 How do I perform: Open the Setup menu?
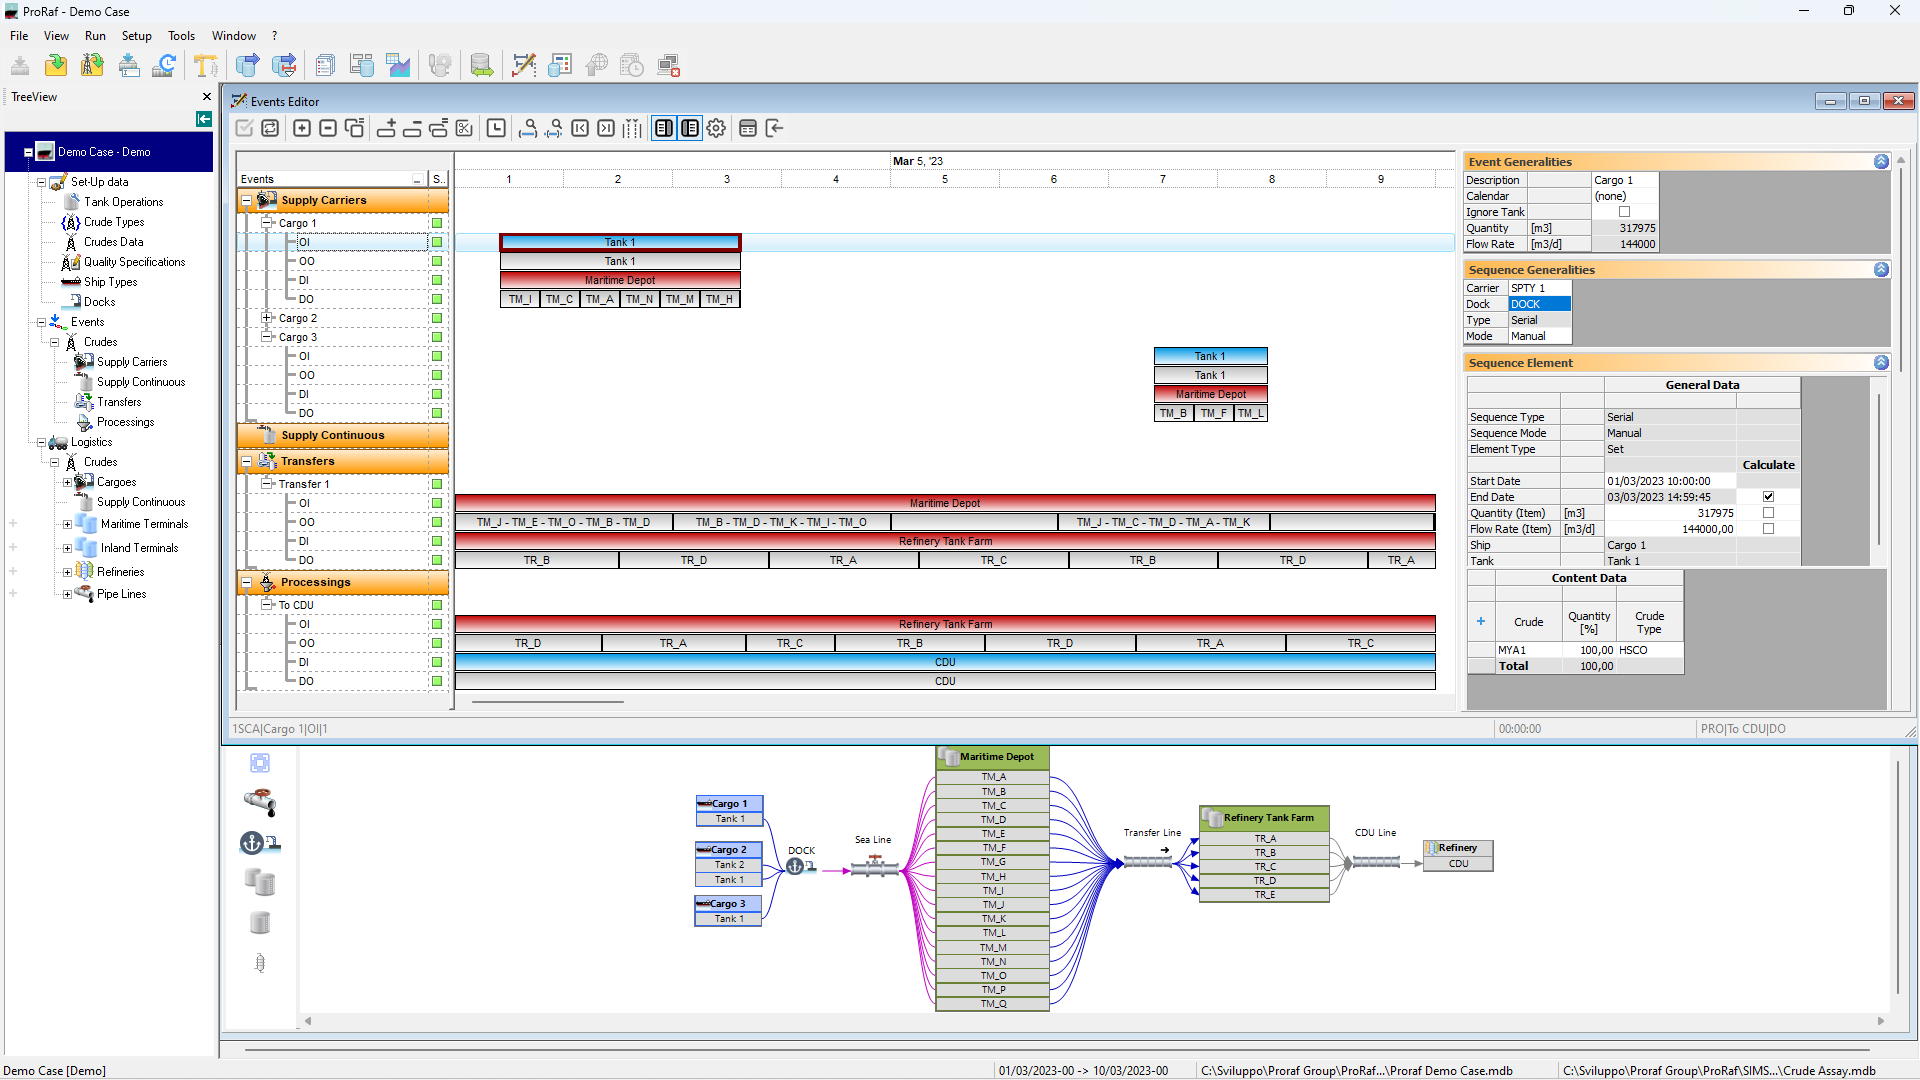coord(136,36)
